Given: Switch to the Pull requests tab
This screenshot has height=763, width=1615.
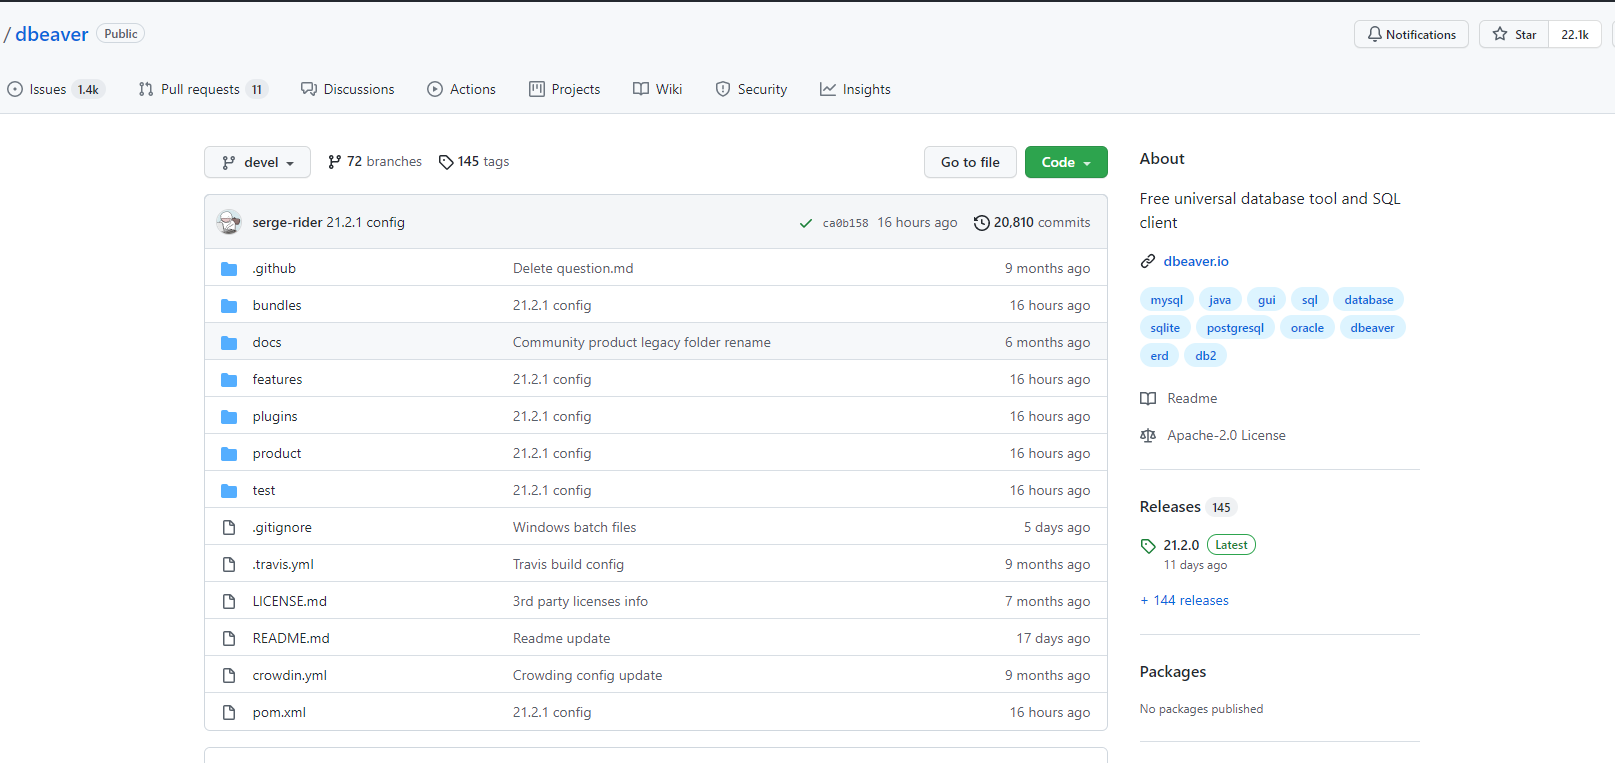Looking at the screenshot, I should click(x=200, y=89).
